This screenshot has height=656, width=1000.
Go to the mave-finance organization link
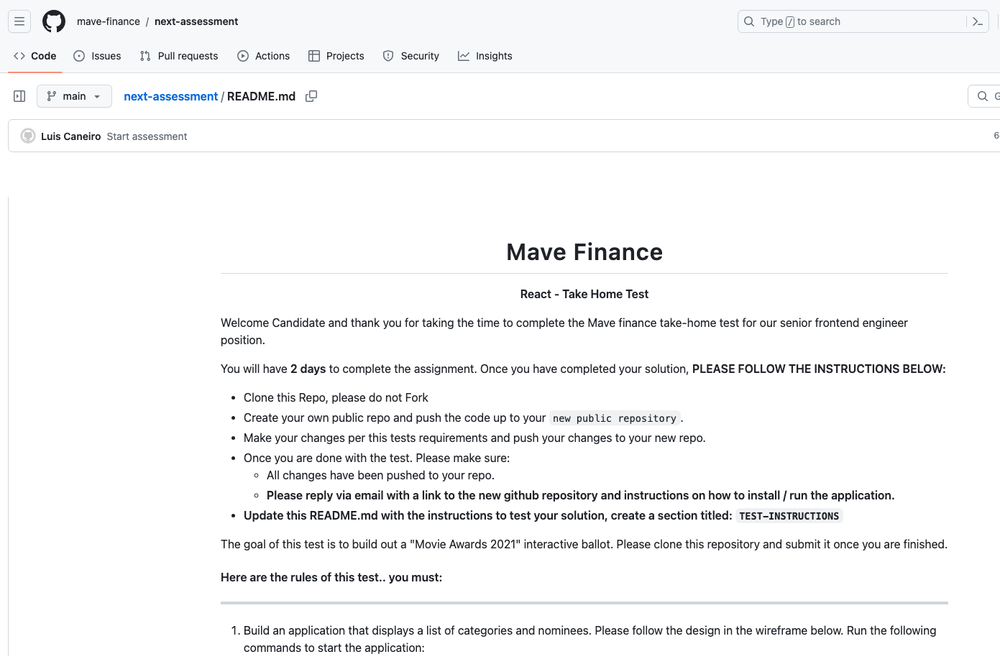click(x=108, y=21)
